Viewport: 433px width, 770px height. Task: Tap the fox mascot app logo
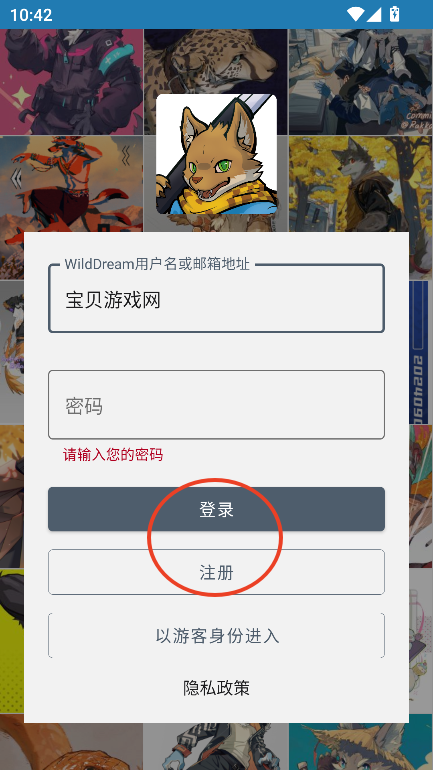click(216, 154)
